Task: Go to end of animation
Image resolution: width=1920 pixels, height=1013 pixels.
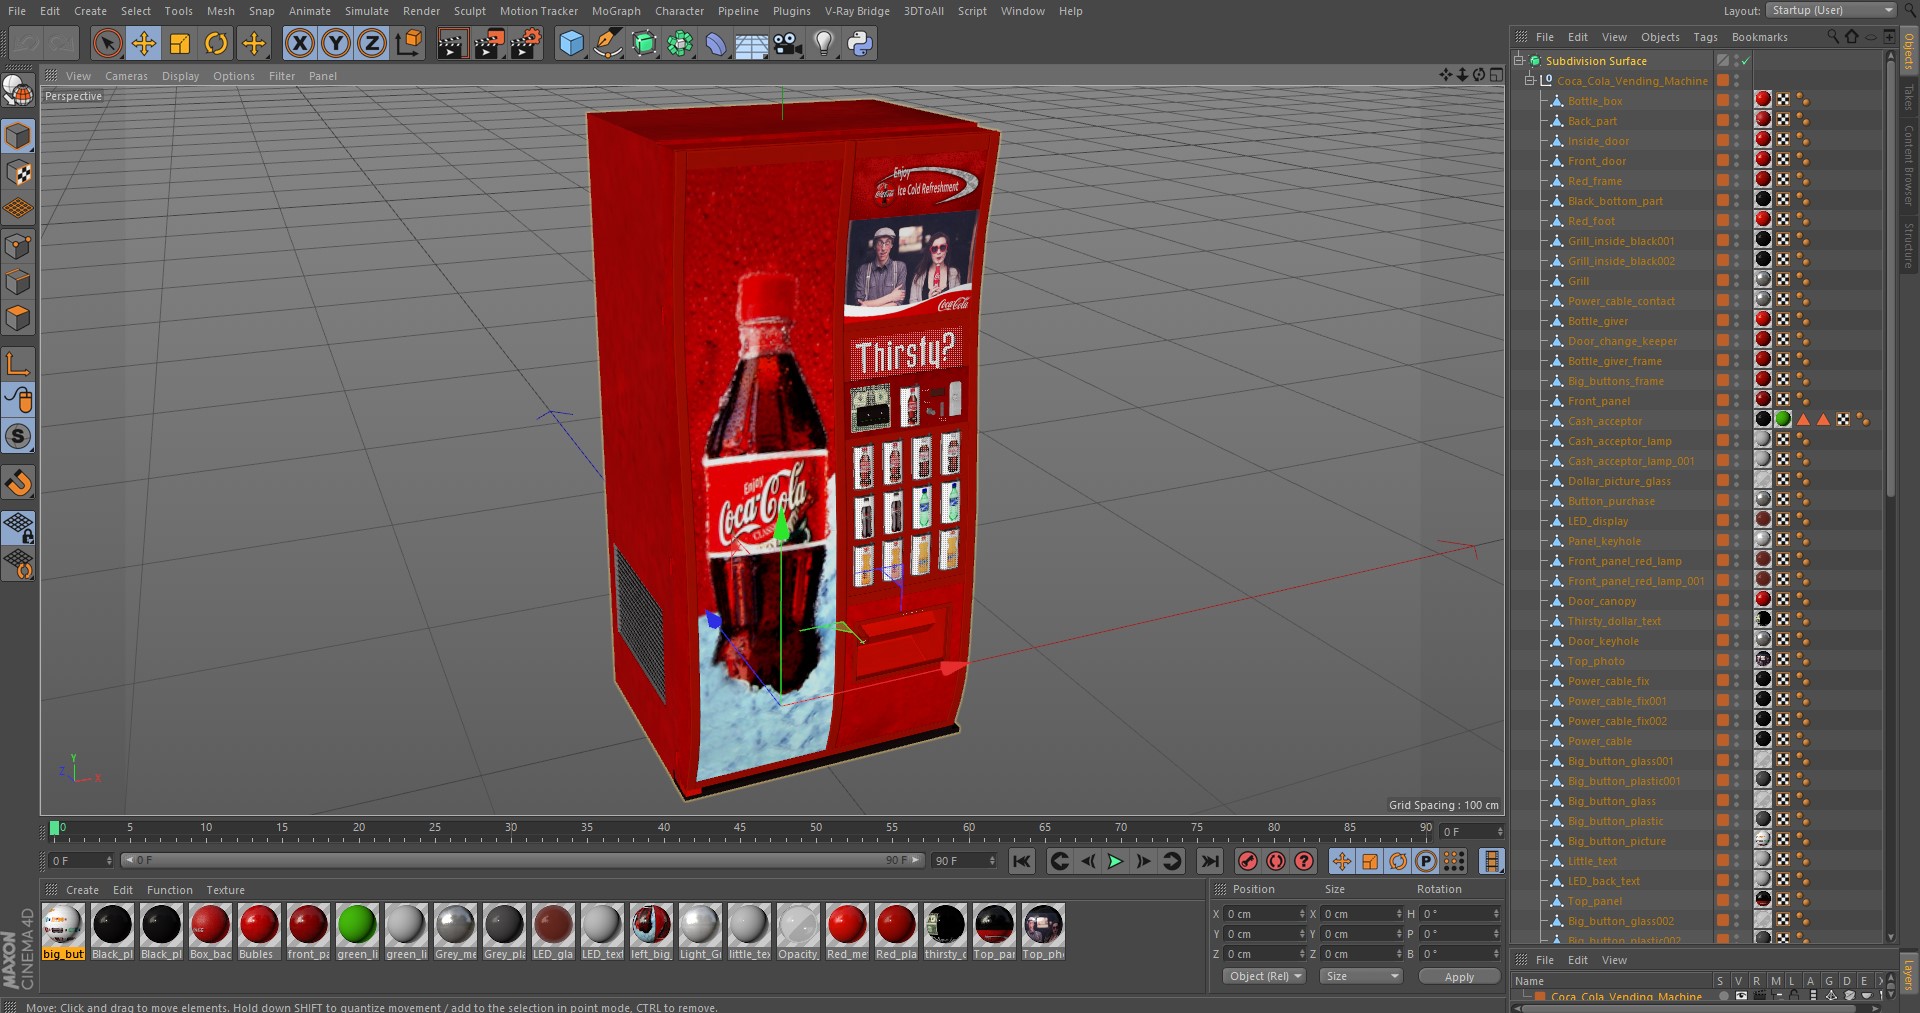Action: coord(1210,861)
